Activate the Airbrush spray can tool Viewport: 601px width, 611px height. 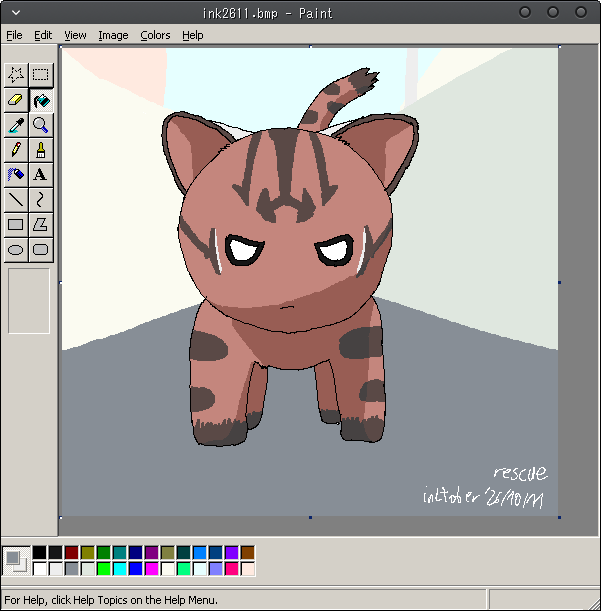pos(16,175)
